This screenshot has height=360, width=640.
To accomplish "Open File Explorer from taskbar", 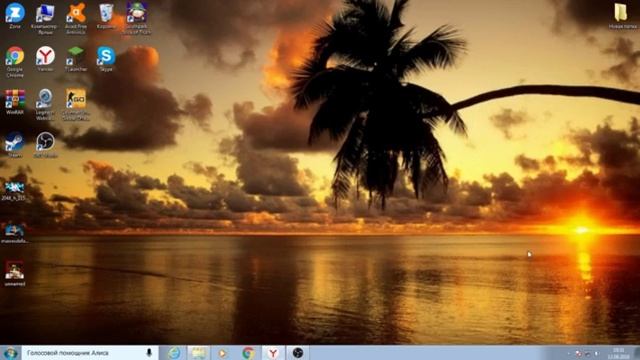I will coord(199,353).
